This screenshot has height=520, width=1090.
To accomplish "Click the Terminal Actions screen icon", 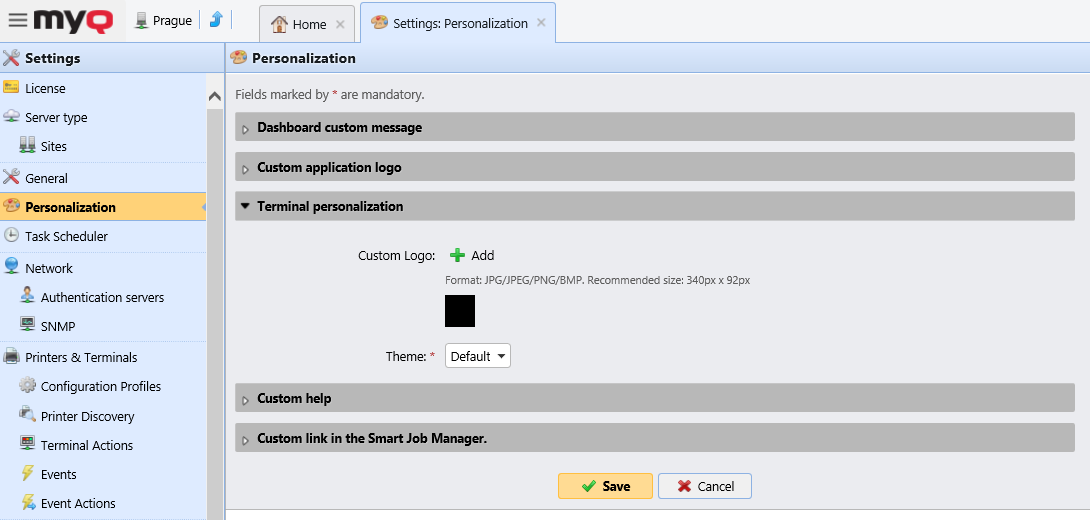I will pos(27,444).
